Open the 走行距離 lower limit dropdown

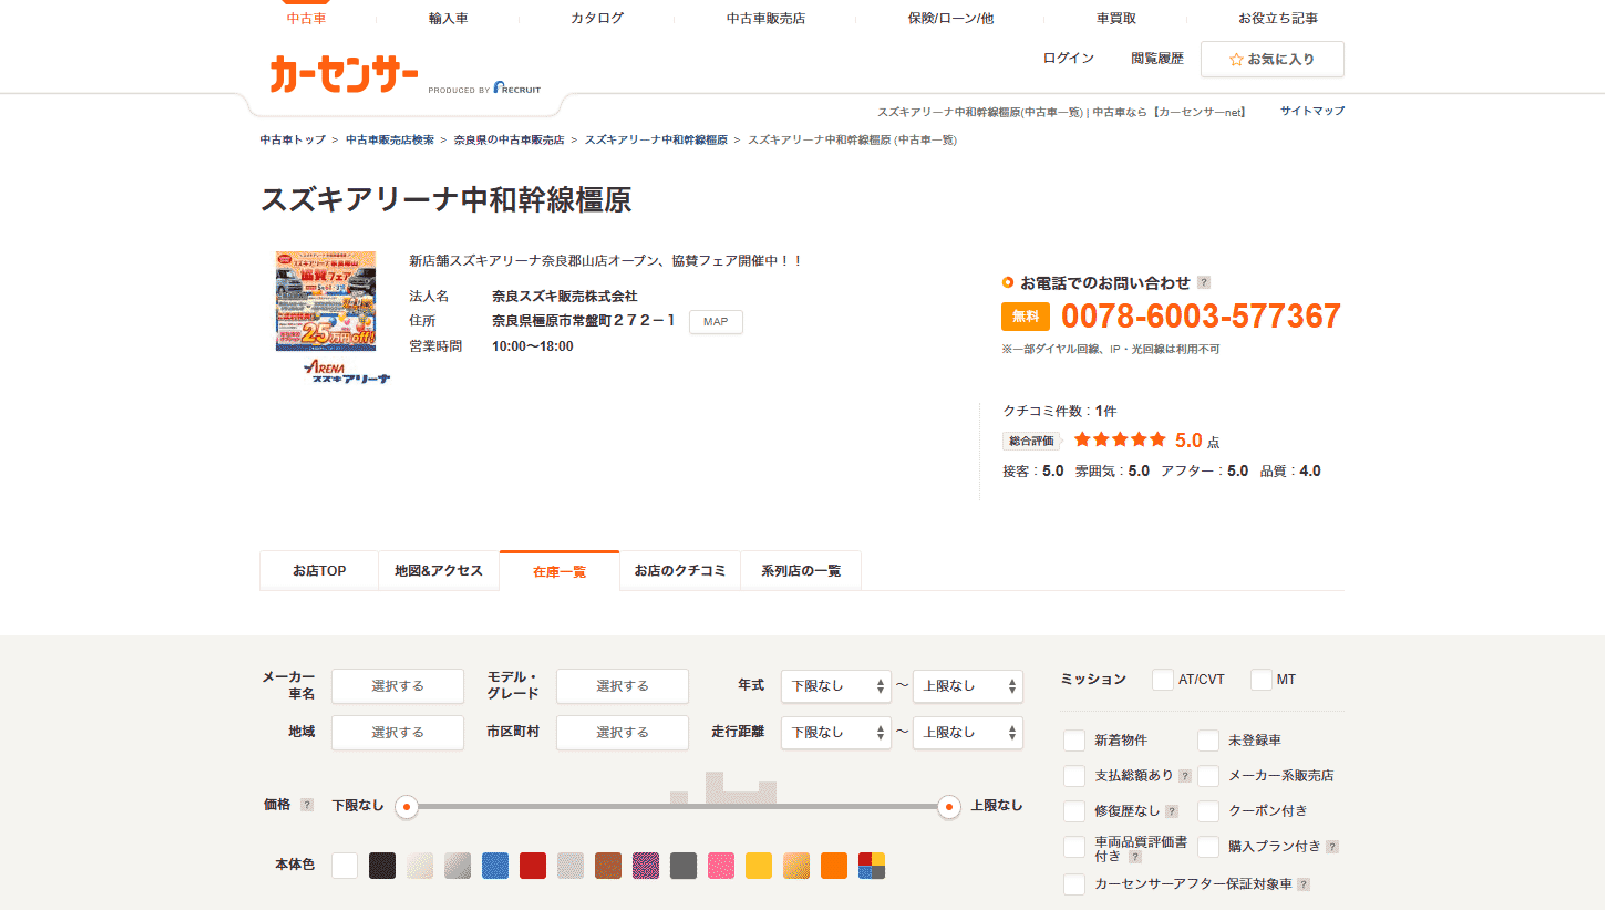[x=836, y=732]
